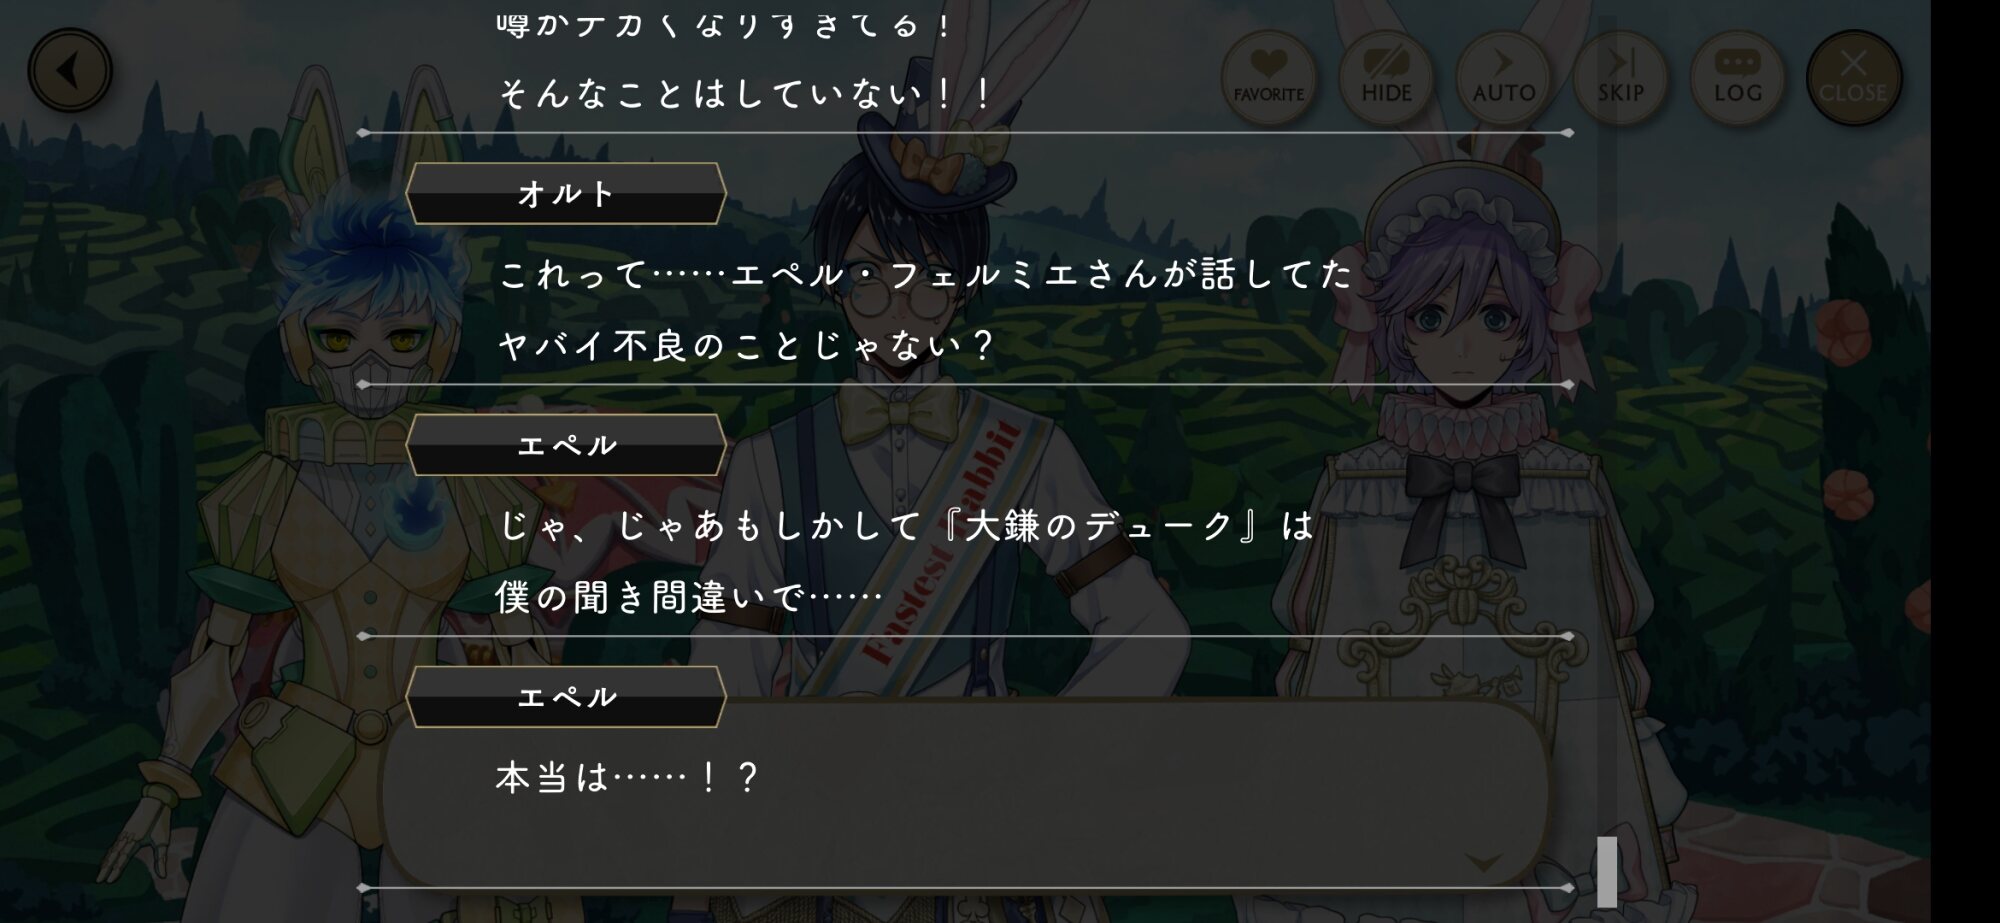Tap the current line 本当は……！？
The width and height of the screenshot is (2000, 923).
(628, 778)
